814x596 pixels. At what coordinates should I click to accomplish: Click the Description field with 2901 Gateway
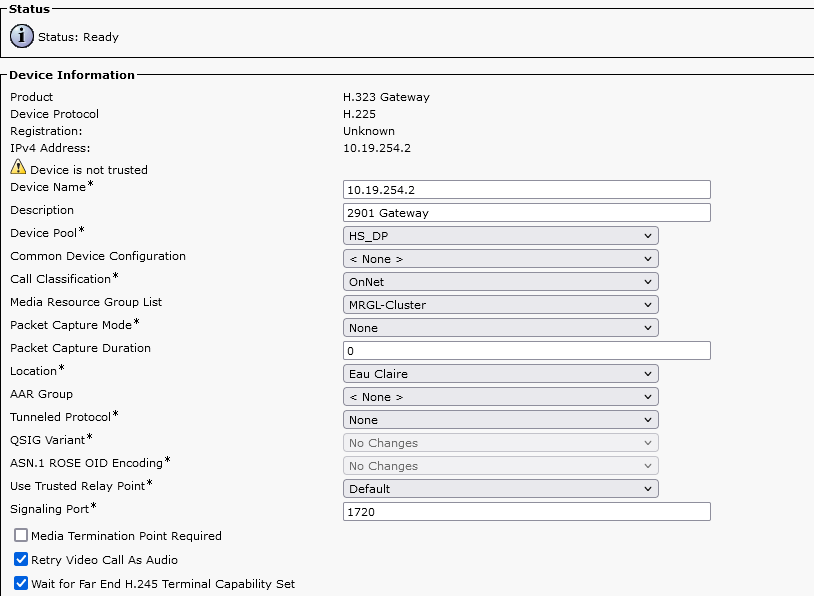(x=526, y=213)
